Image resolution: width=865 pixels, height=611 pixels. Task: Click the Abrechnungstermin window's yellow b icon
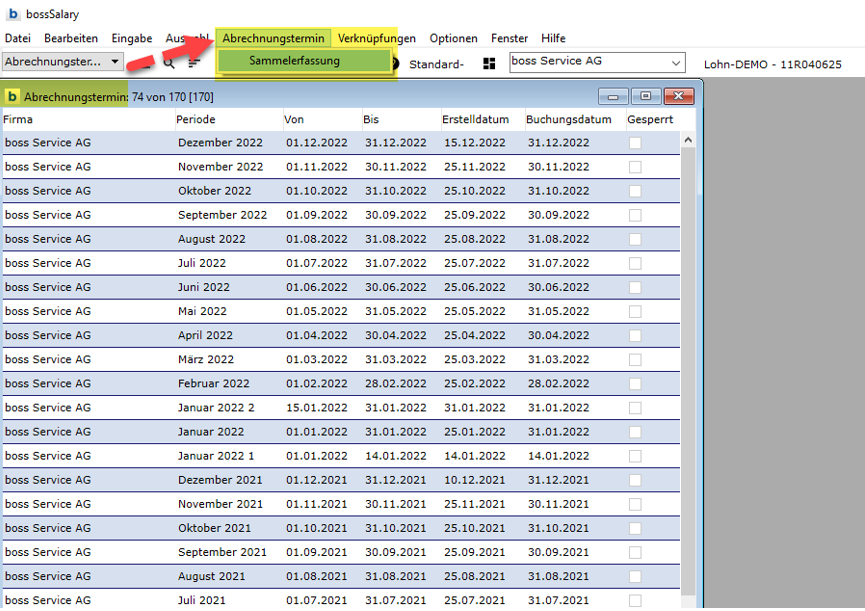coord(12,97)
